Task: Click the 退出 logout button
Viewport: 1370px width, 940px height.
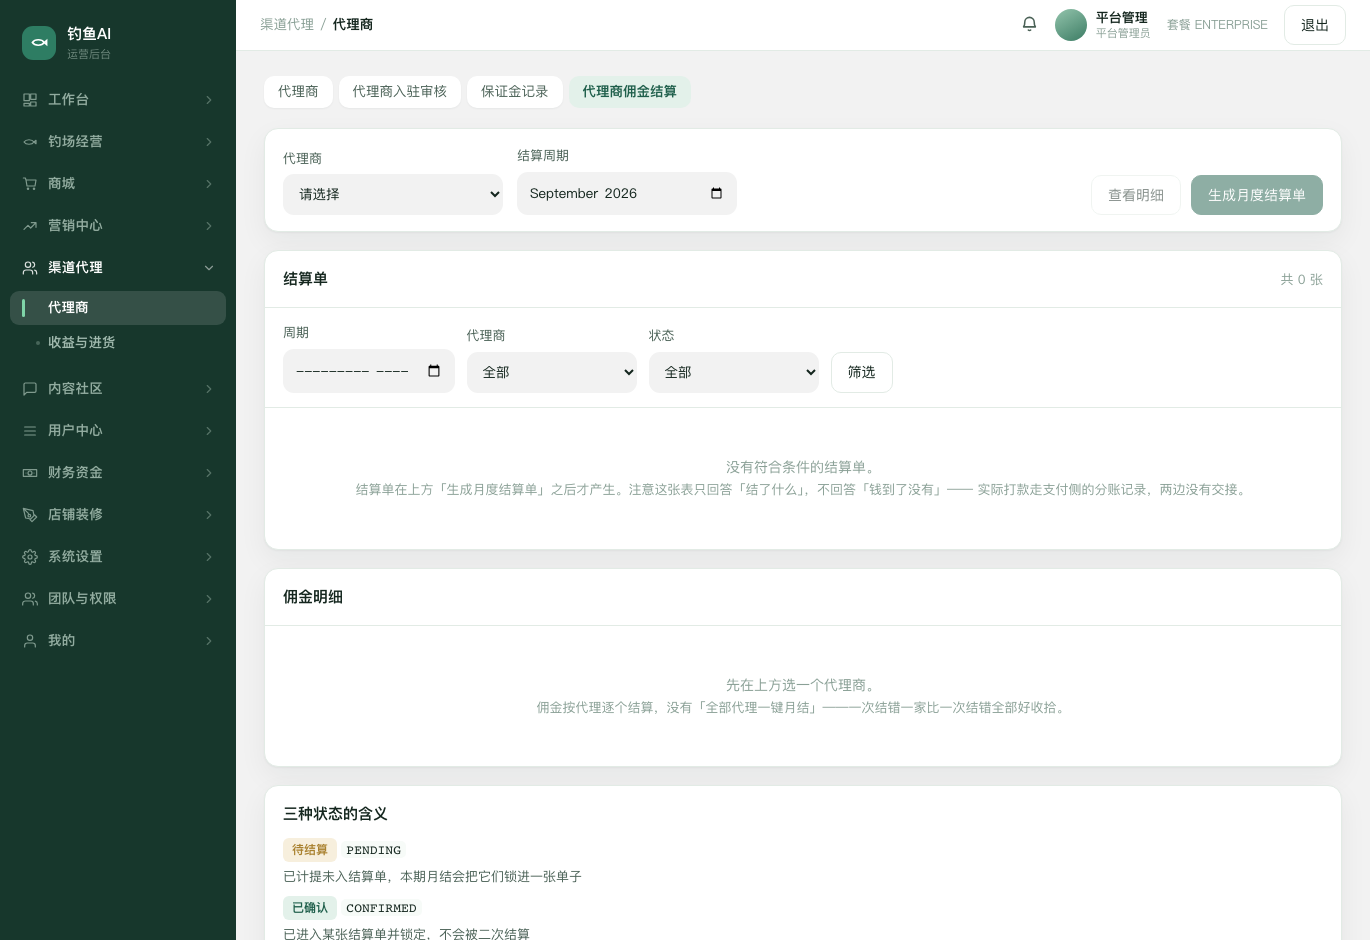Action: (1315, 25)
